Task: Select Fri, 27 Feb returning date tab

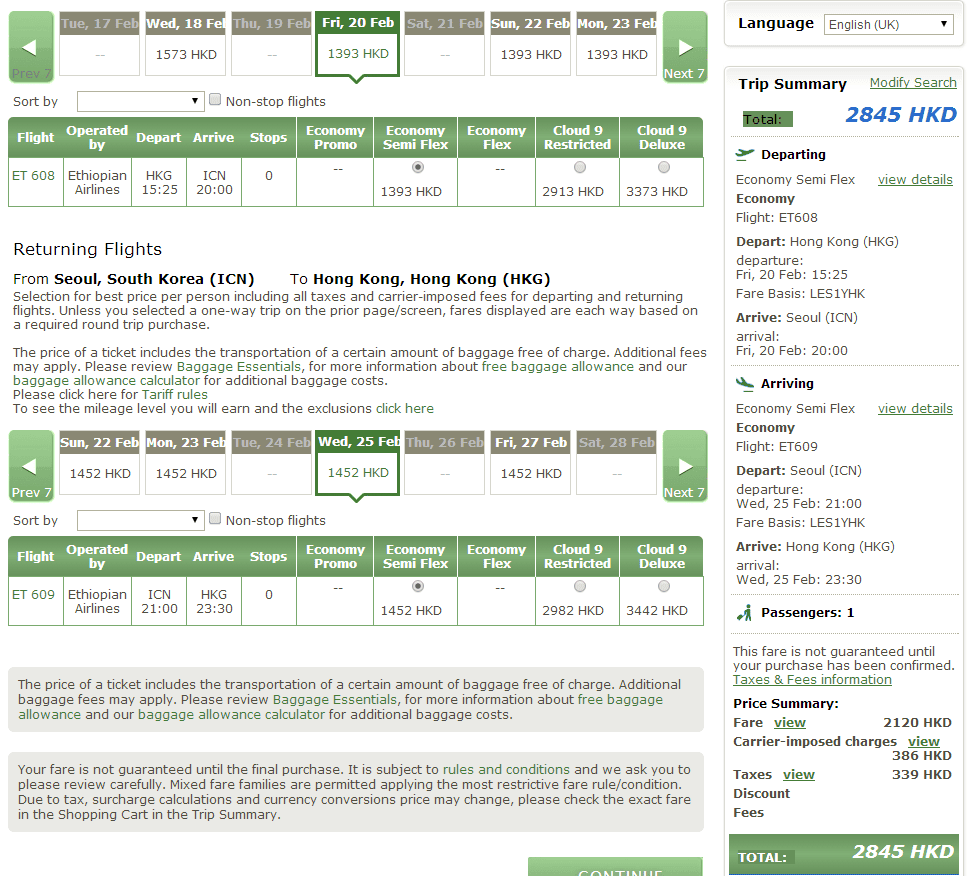Action: click(531, 464)
